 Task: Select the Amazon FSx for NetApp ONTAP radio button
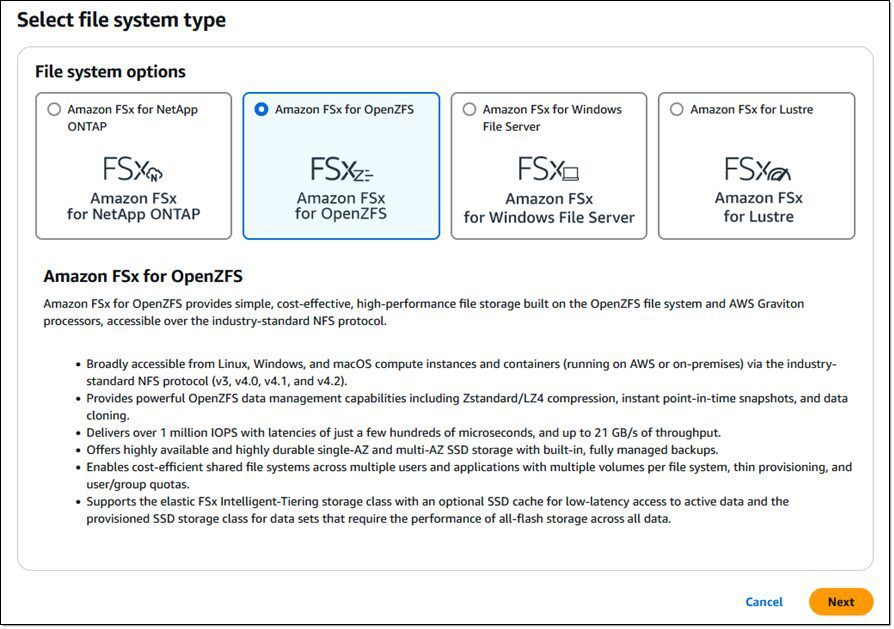55,110
